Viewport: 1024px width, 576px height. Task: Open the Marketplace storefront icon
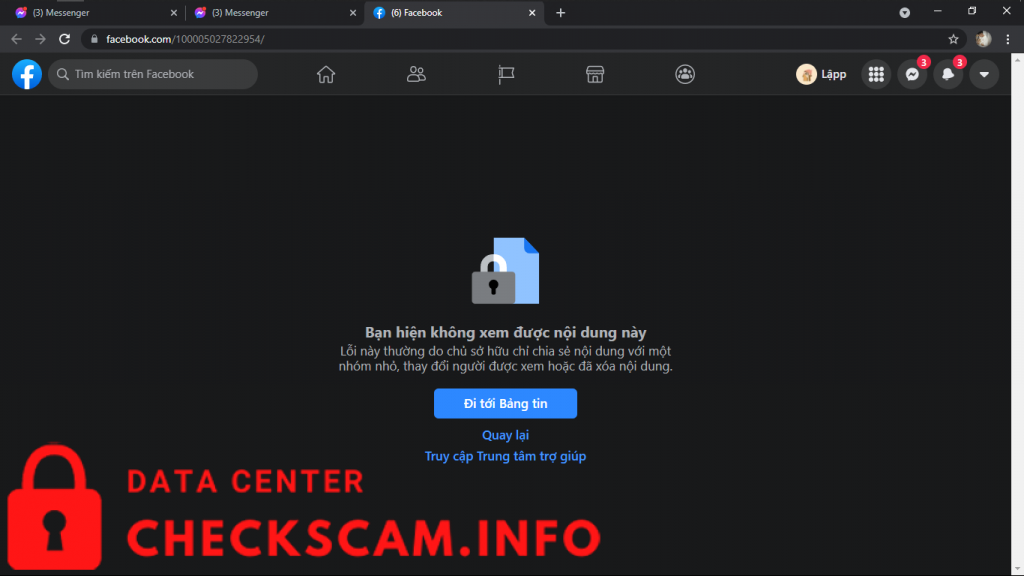[x=595, y=74]
